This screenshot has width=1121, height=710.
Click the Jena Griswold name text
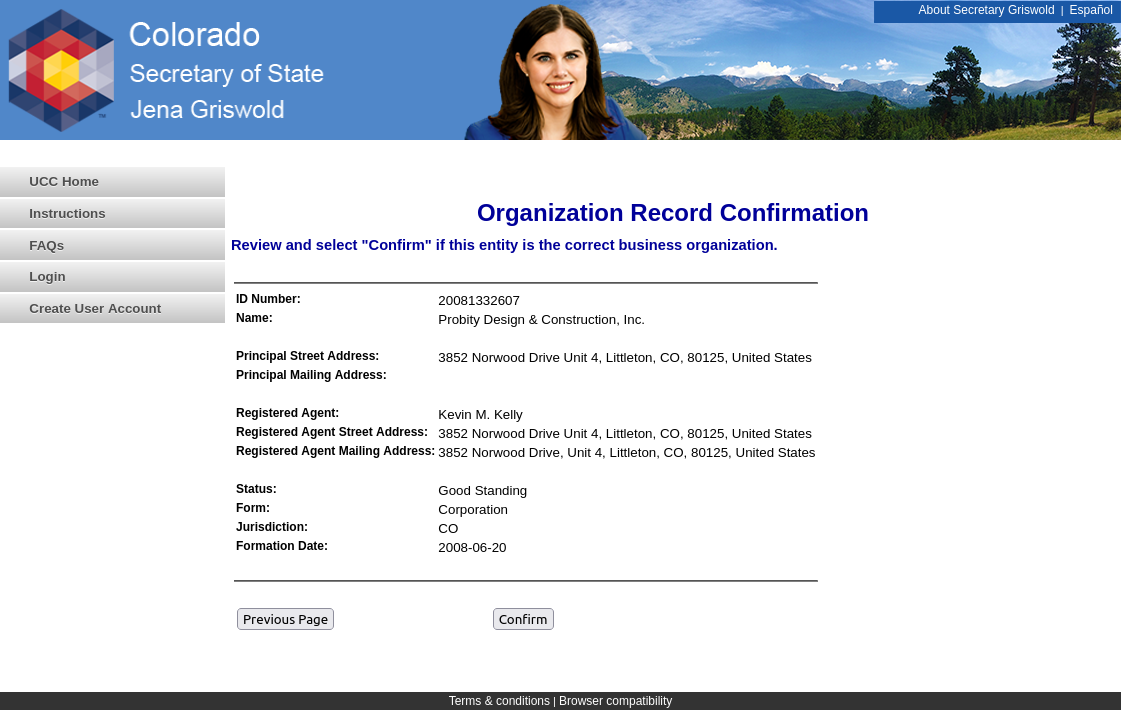pos(207,109)
